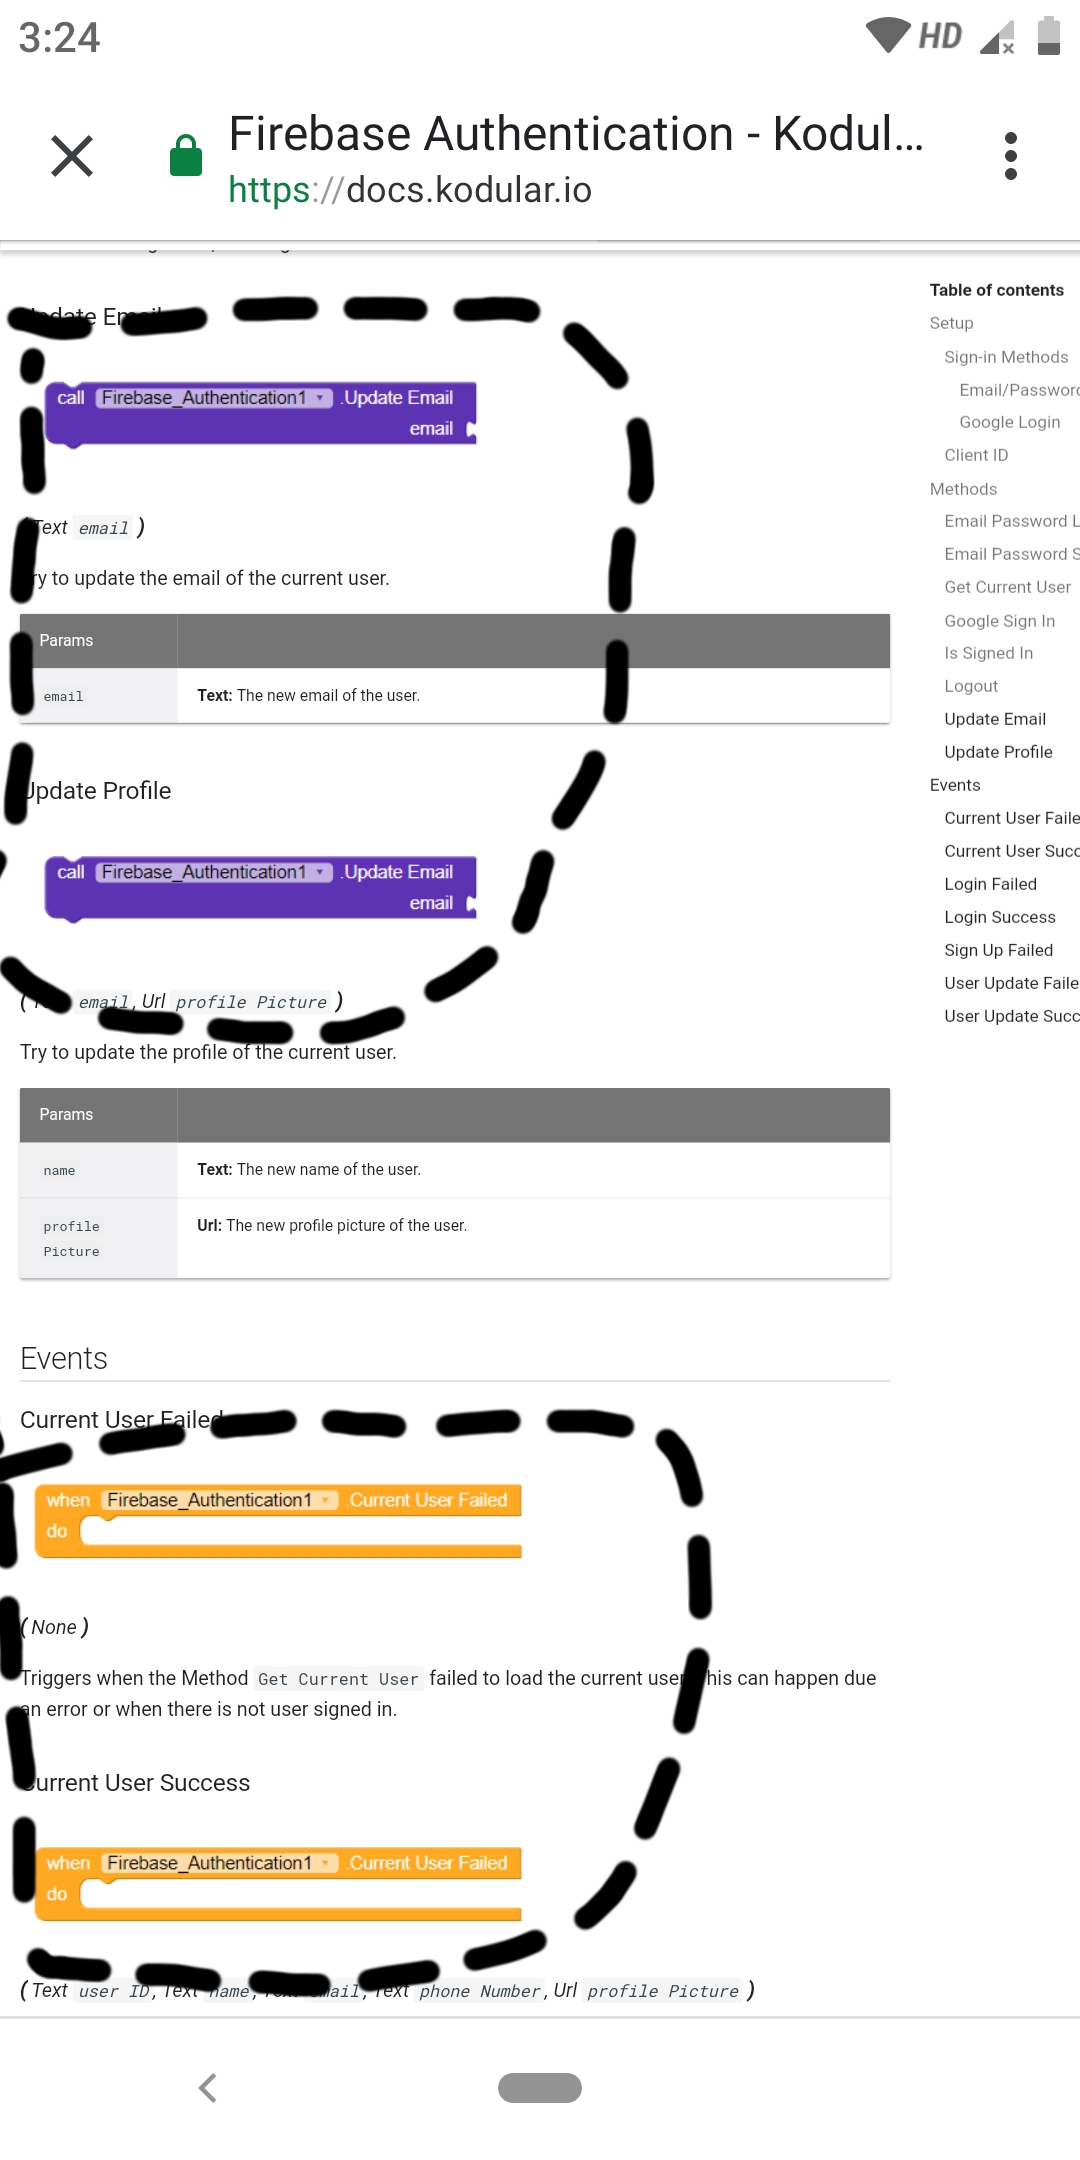Tap the HD indicator in the status bar

click(938, 35)
